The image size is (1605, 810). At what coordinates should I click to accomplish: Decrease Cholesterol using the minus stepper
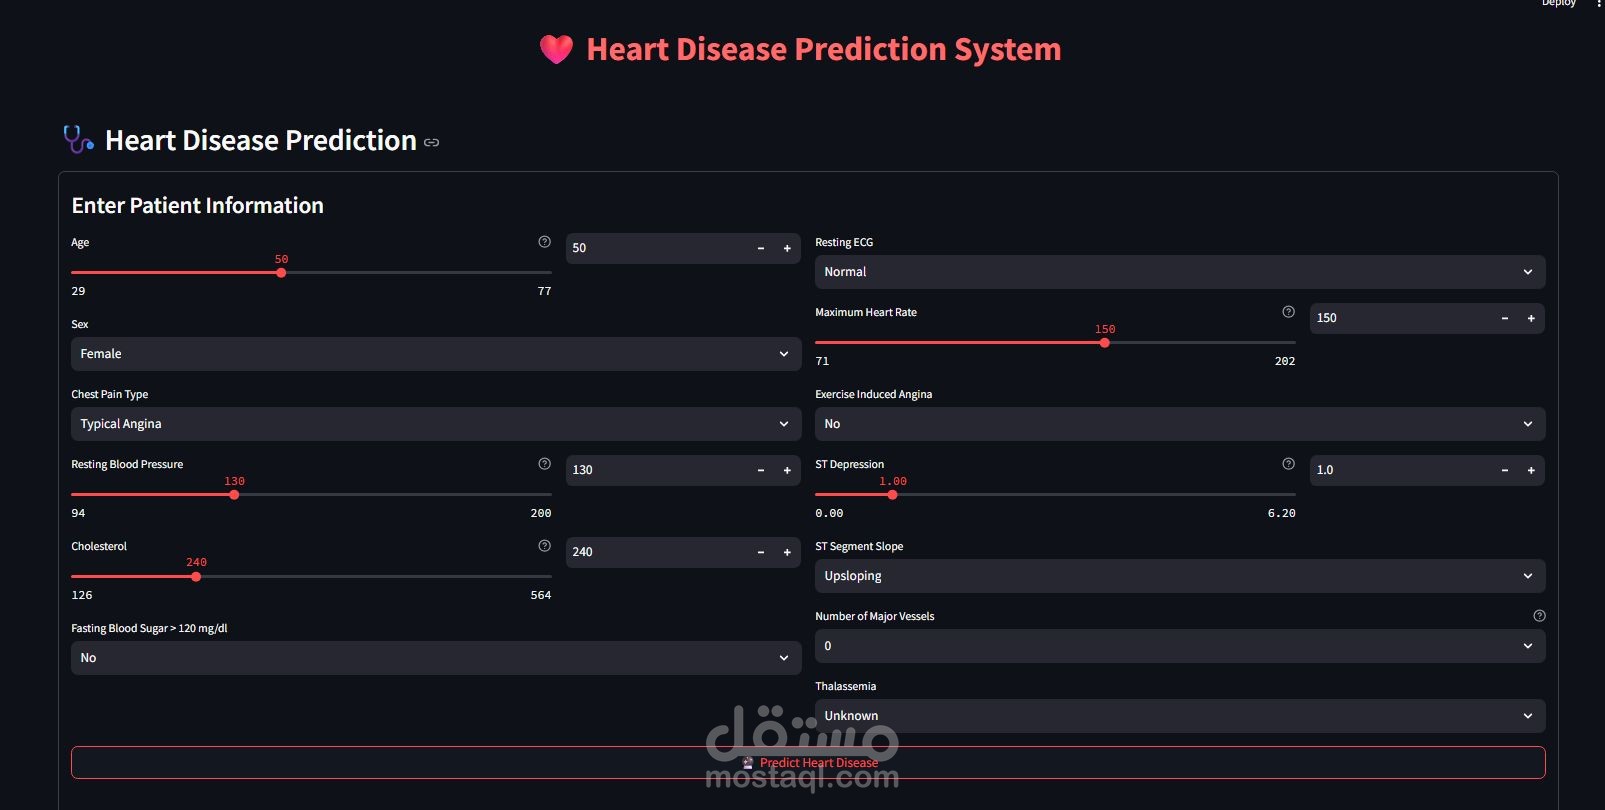pos(761,553)
